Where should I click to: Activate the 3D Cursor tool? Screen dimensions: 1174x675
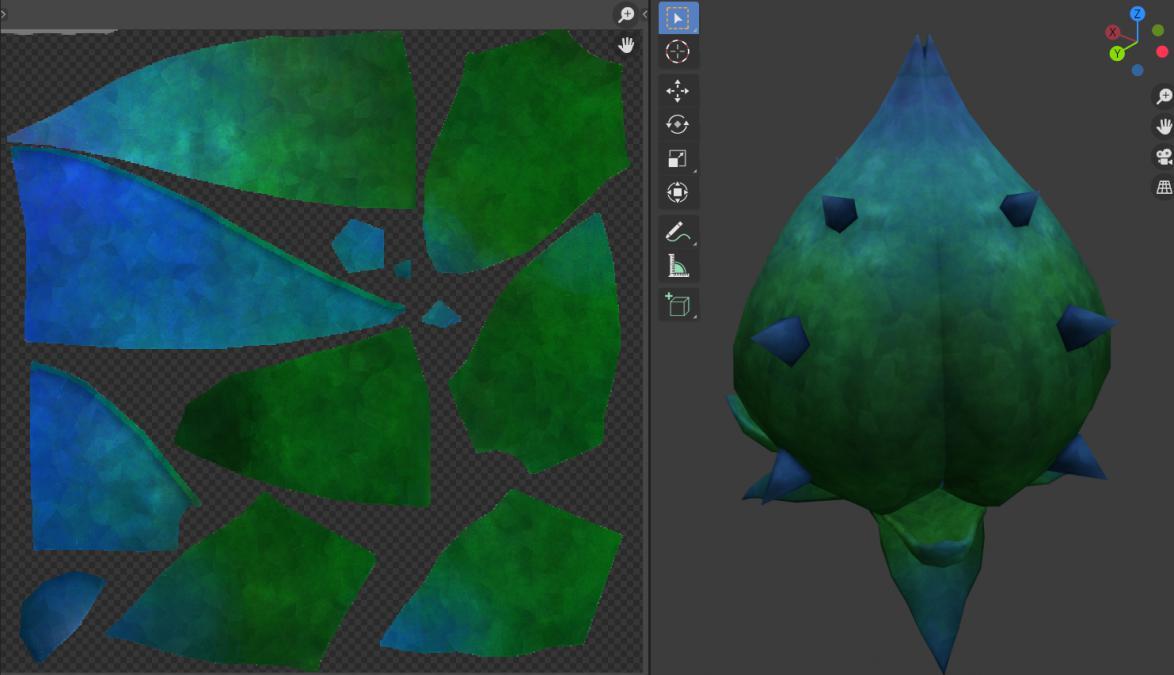(678, 52)
